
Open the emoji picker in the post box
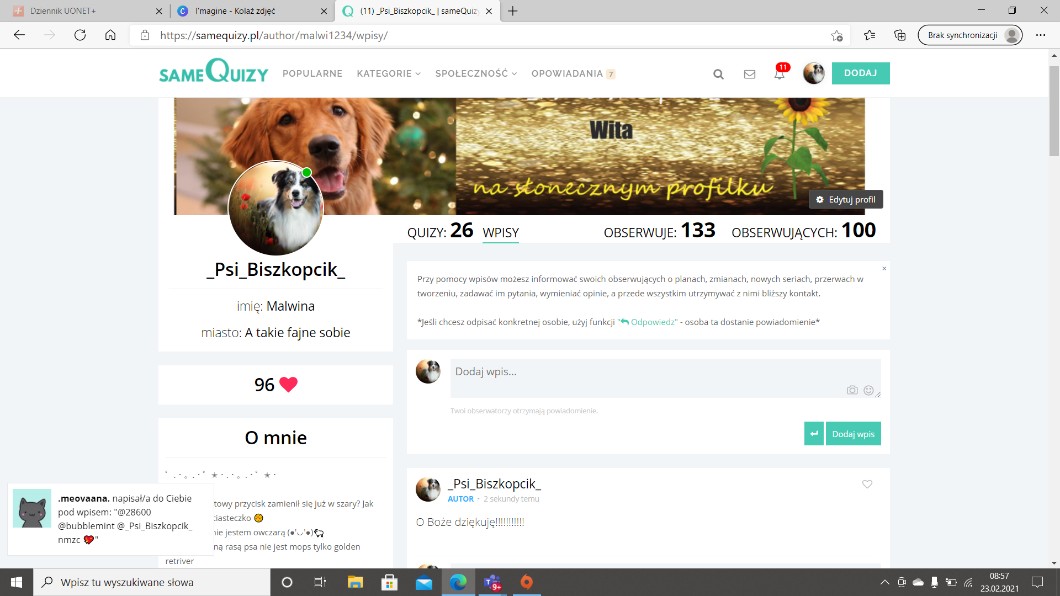(x=868, y=390)
